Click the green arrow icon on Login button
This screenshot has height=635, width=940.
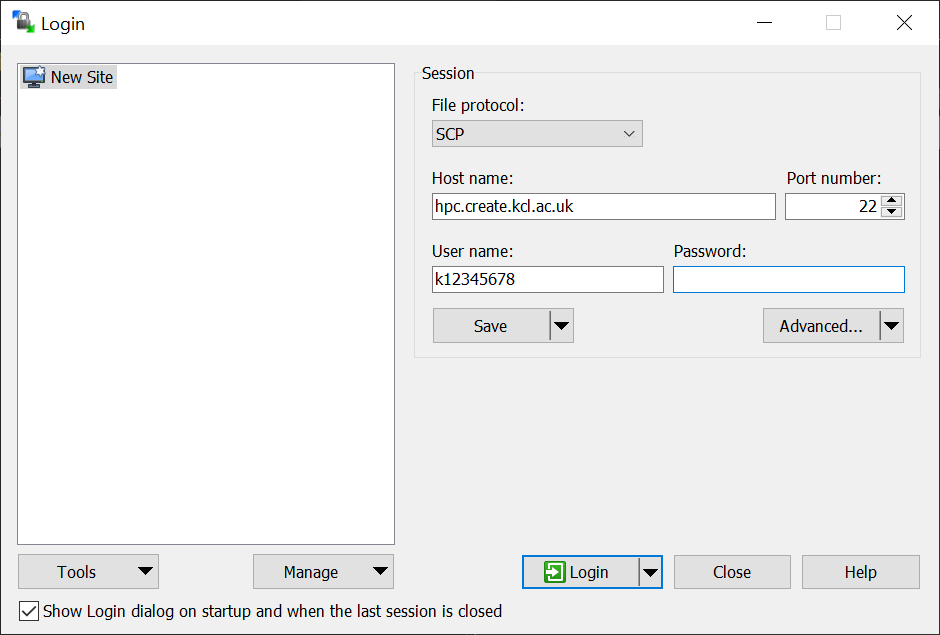pyautogui.click(x=555, y=572)
